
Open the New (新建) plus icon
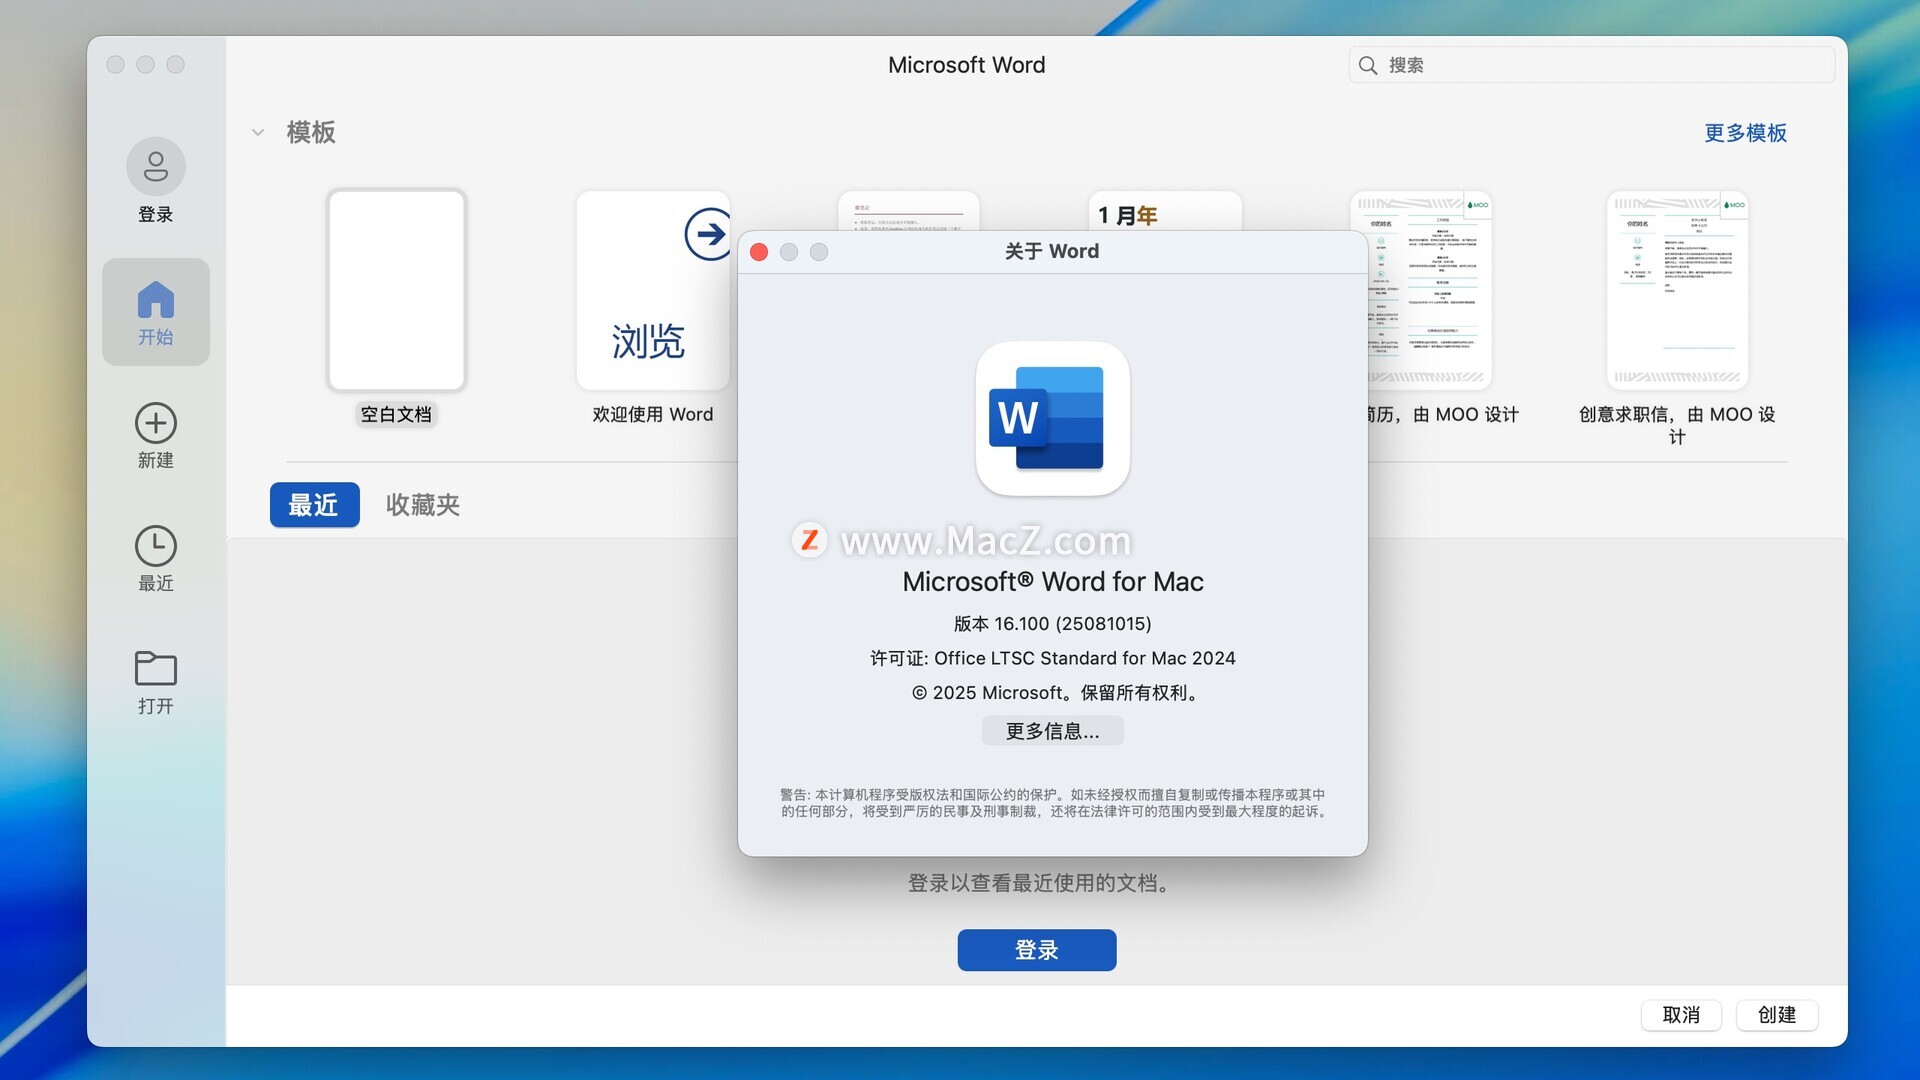point(155,423)
